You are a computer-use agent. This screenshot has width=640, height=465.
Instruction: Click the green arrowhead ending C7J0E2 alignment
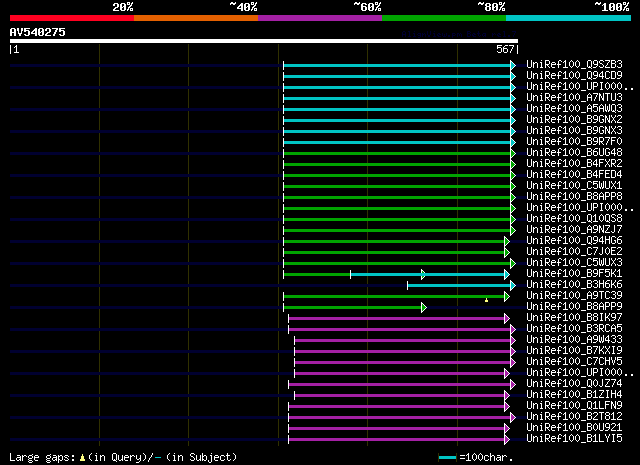click(507, 253)
